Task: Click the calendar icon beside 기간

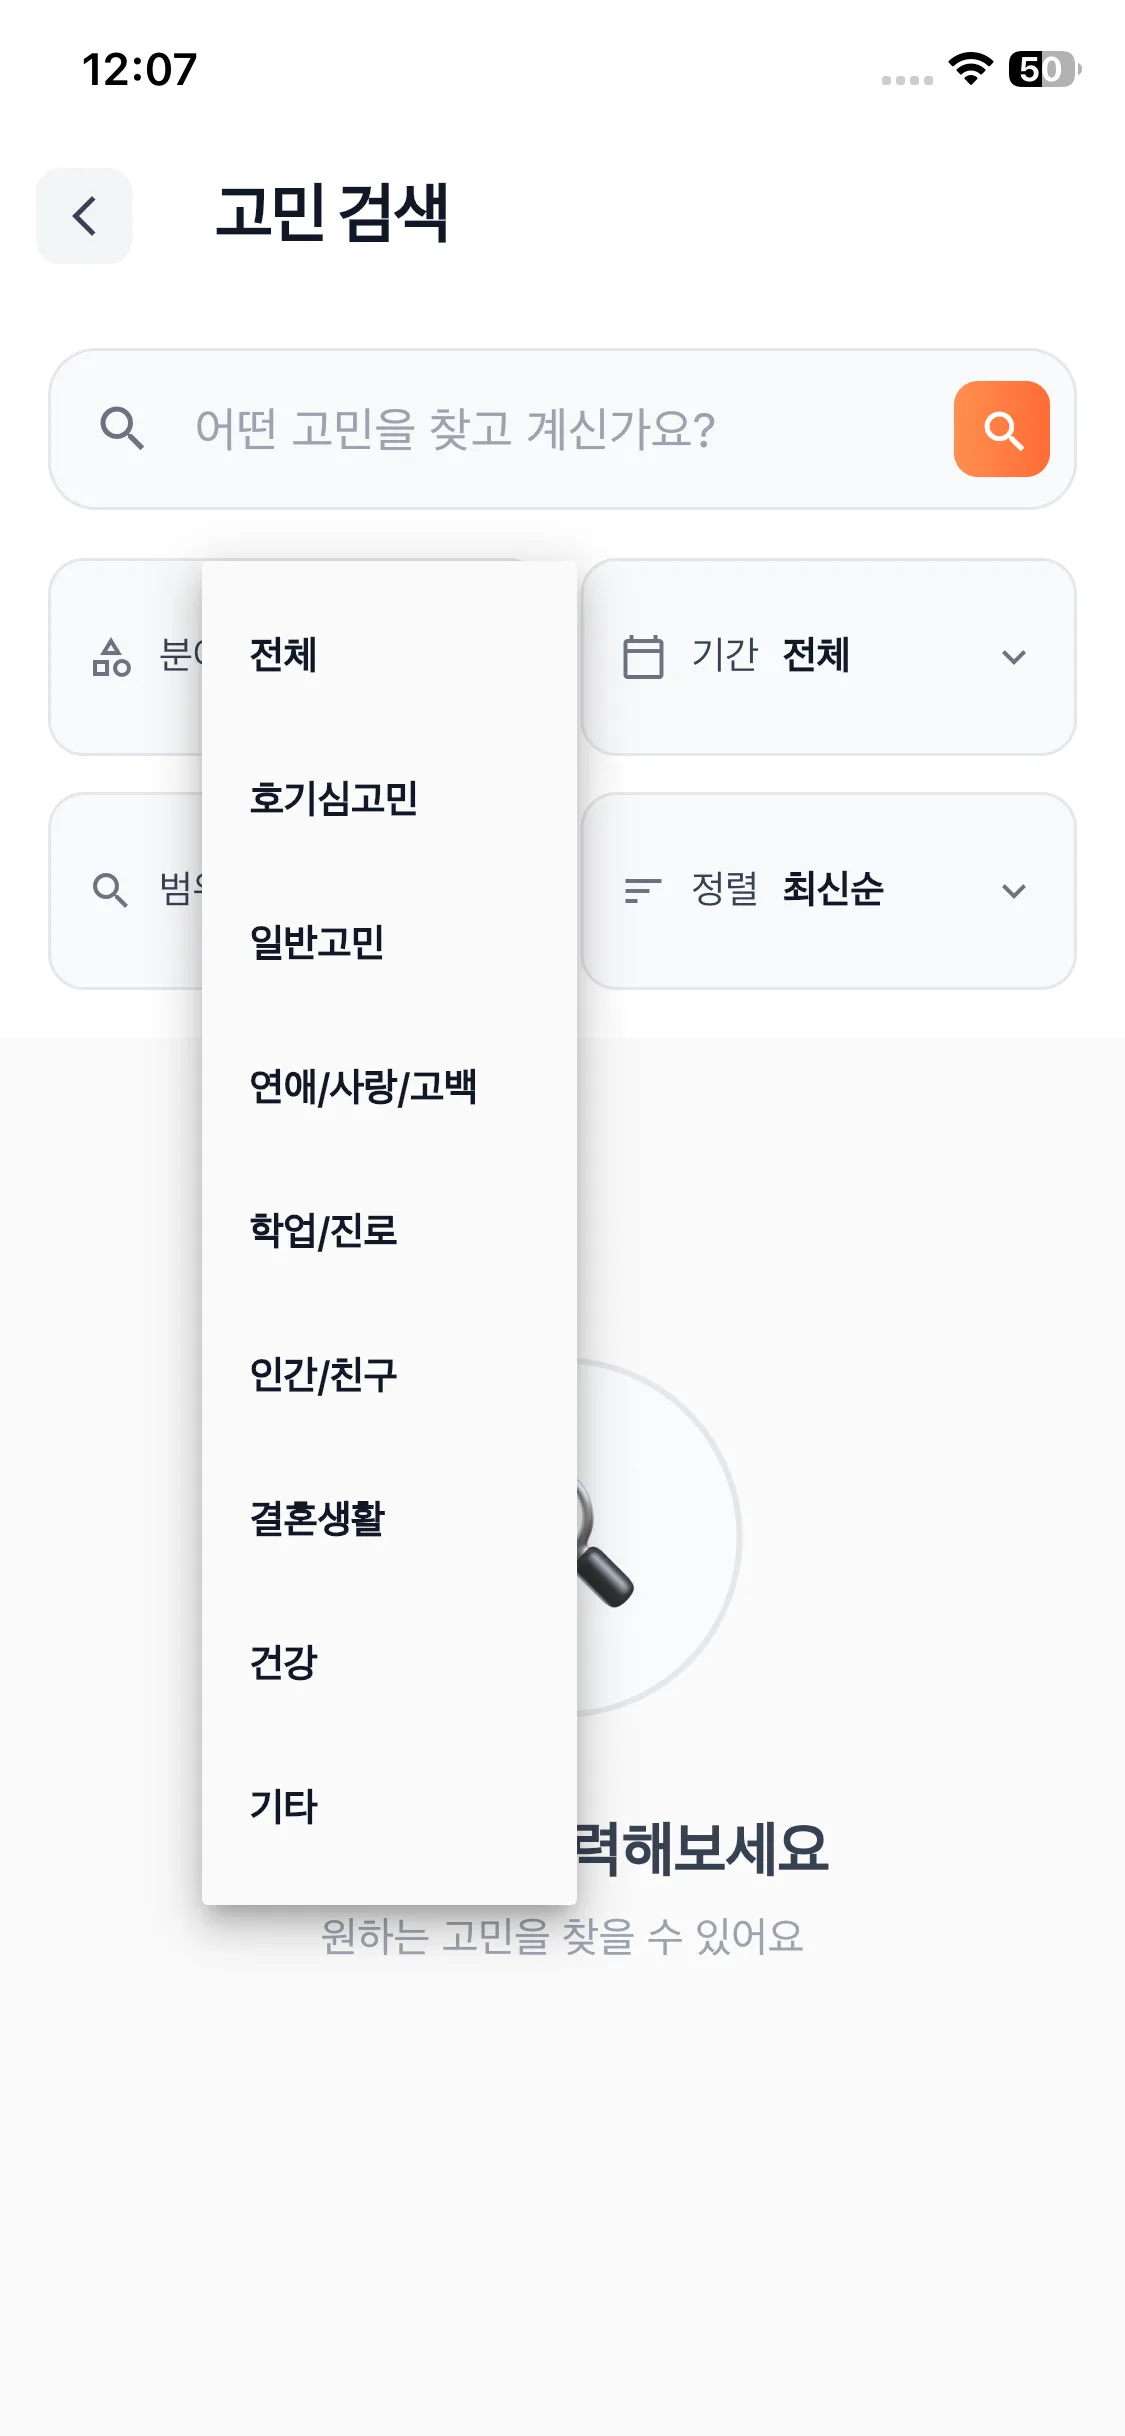Action: [x=643, y=657]
